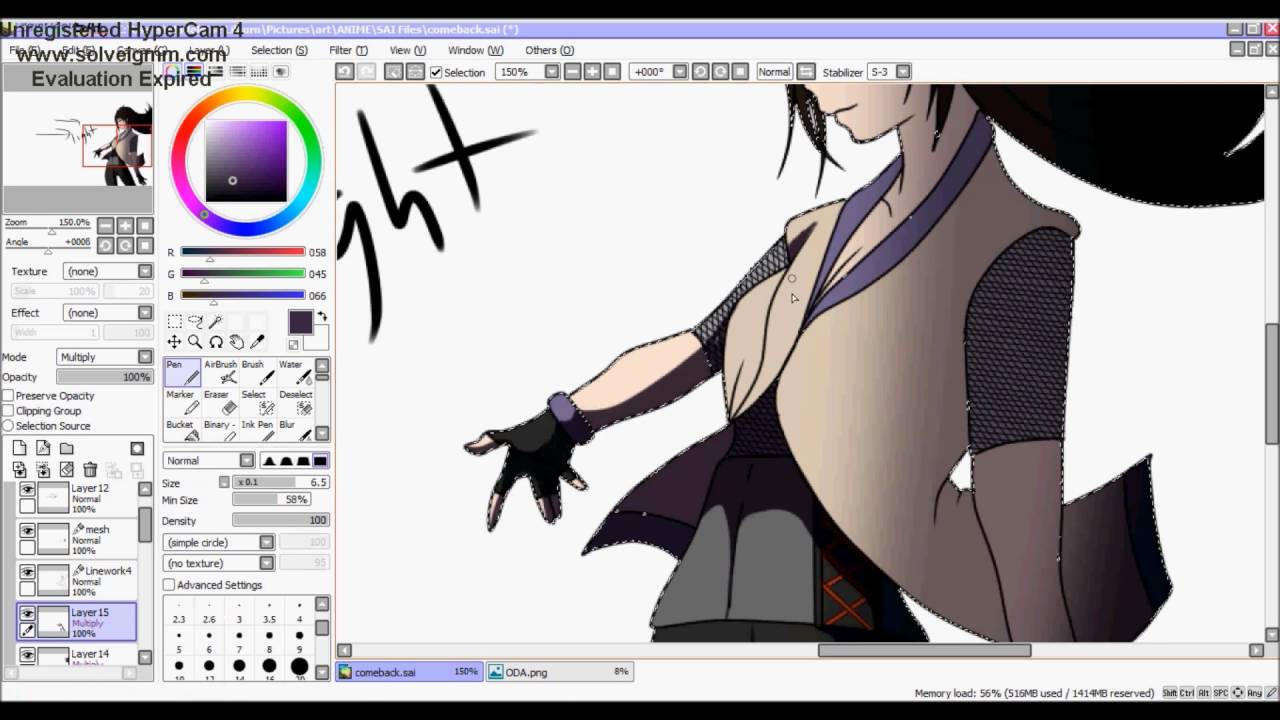Create a new layer folder
The image size is (1280, 720).
tap(67, 449)
